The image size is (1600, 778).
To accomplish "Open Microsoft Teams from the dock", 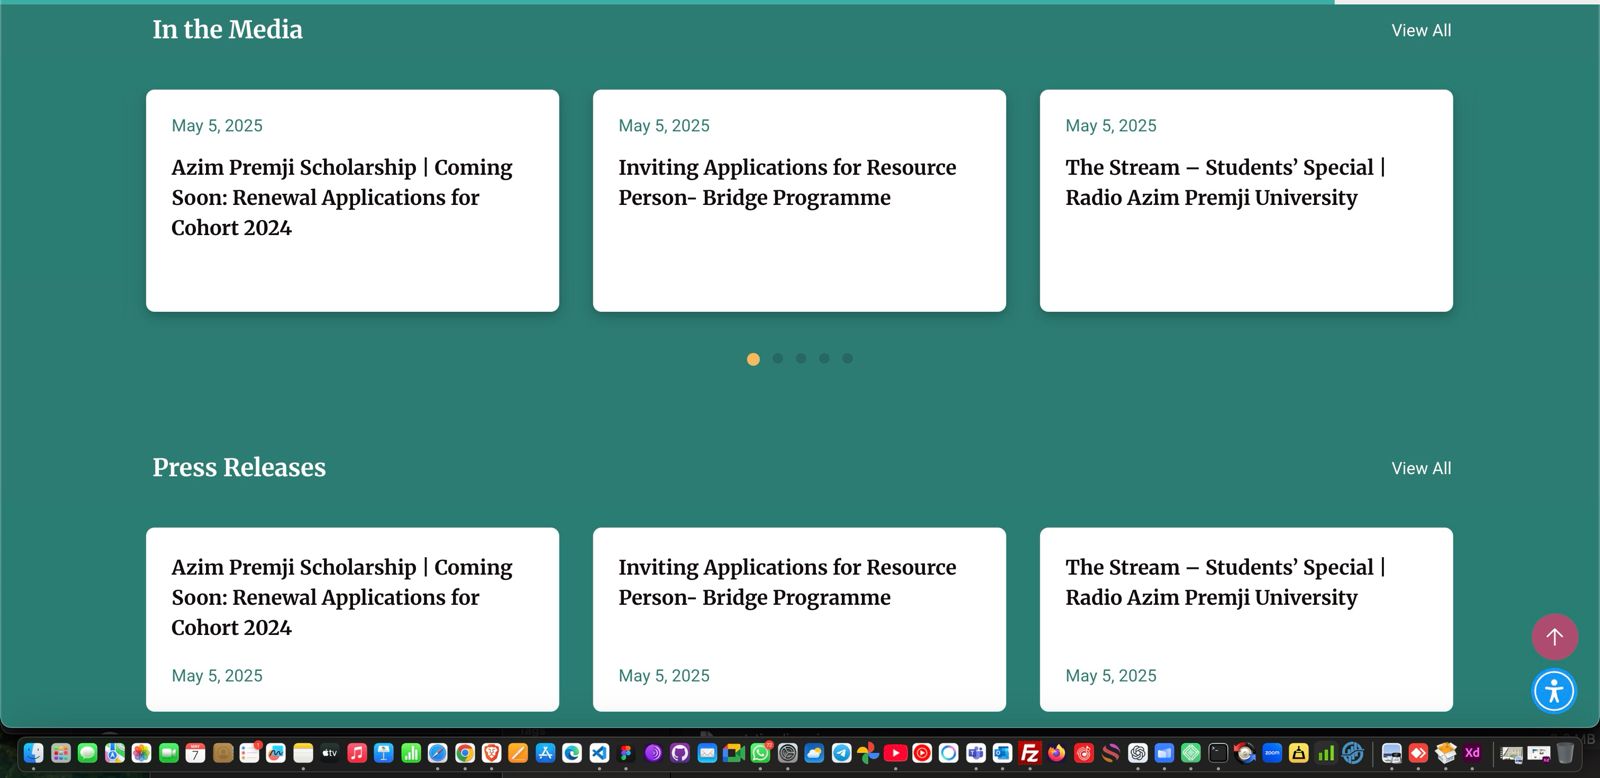I will pos(976,753).
